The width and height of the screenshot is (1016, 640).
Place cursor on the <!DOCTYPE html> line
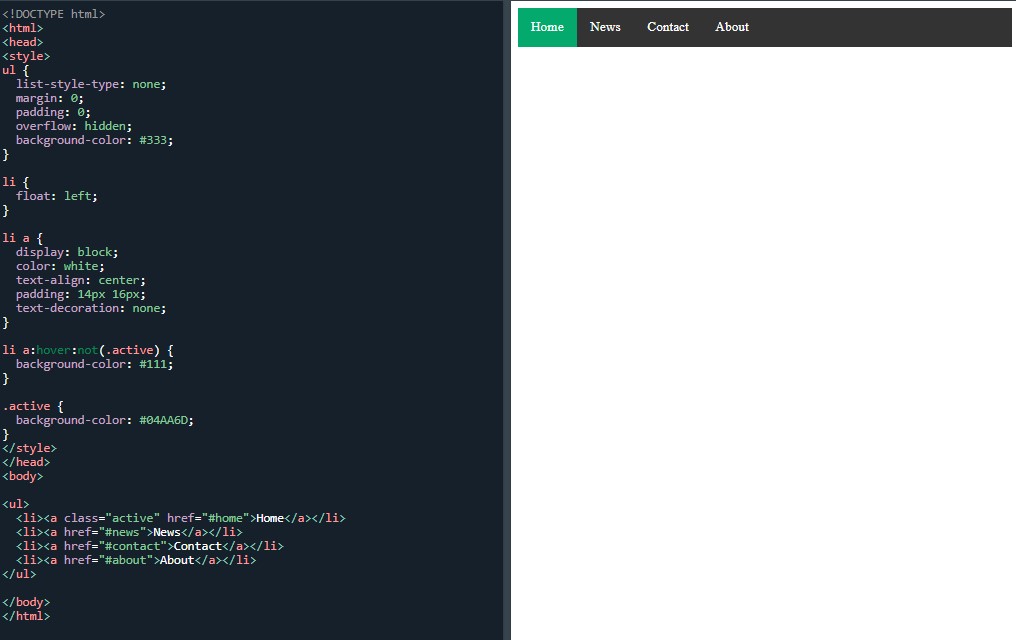53,14
